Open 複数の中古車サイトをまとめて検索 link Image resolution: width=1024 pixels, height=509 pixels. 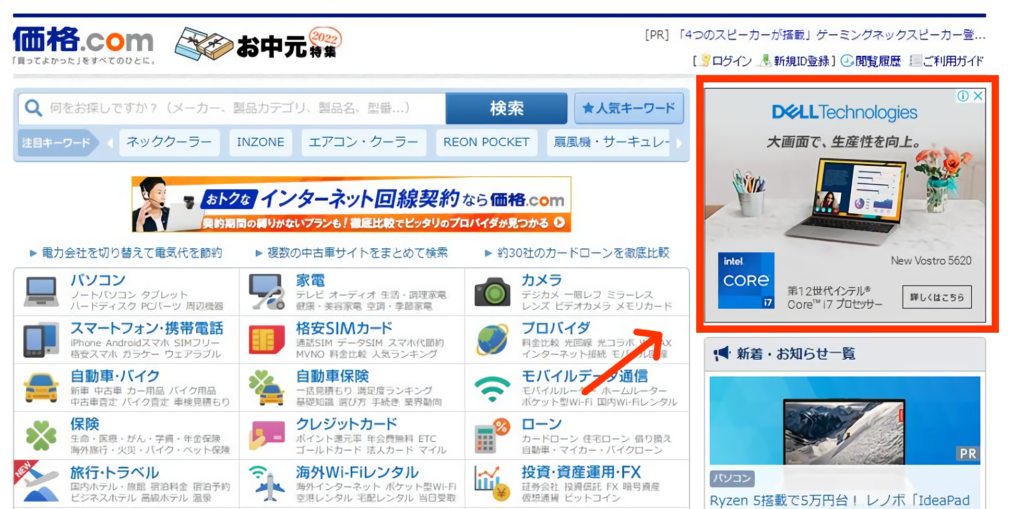pyautogui.click(x=357, y=252)
